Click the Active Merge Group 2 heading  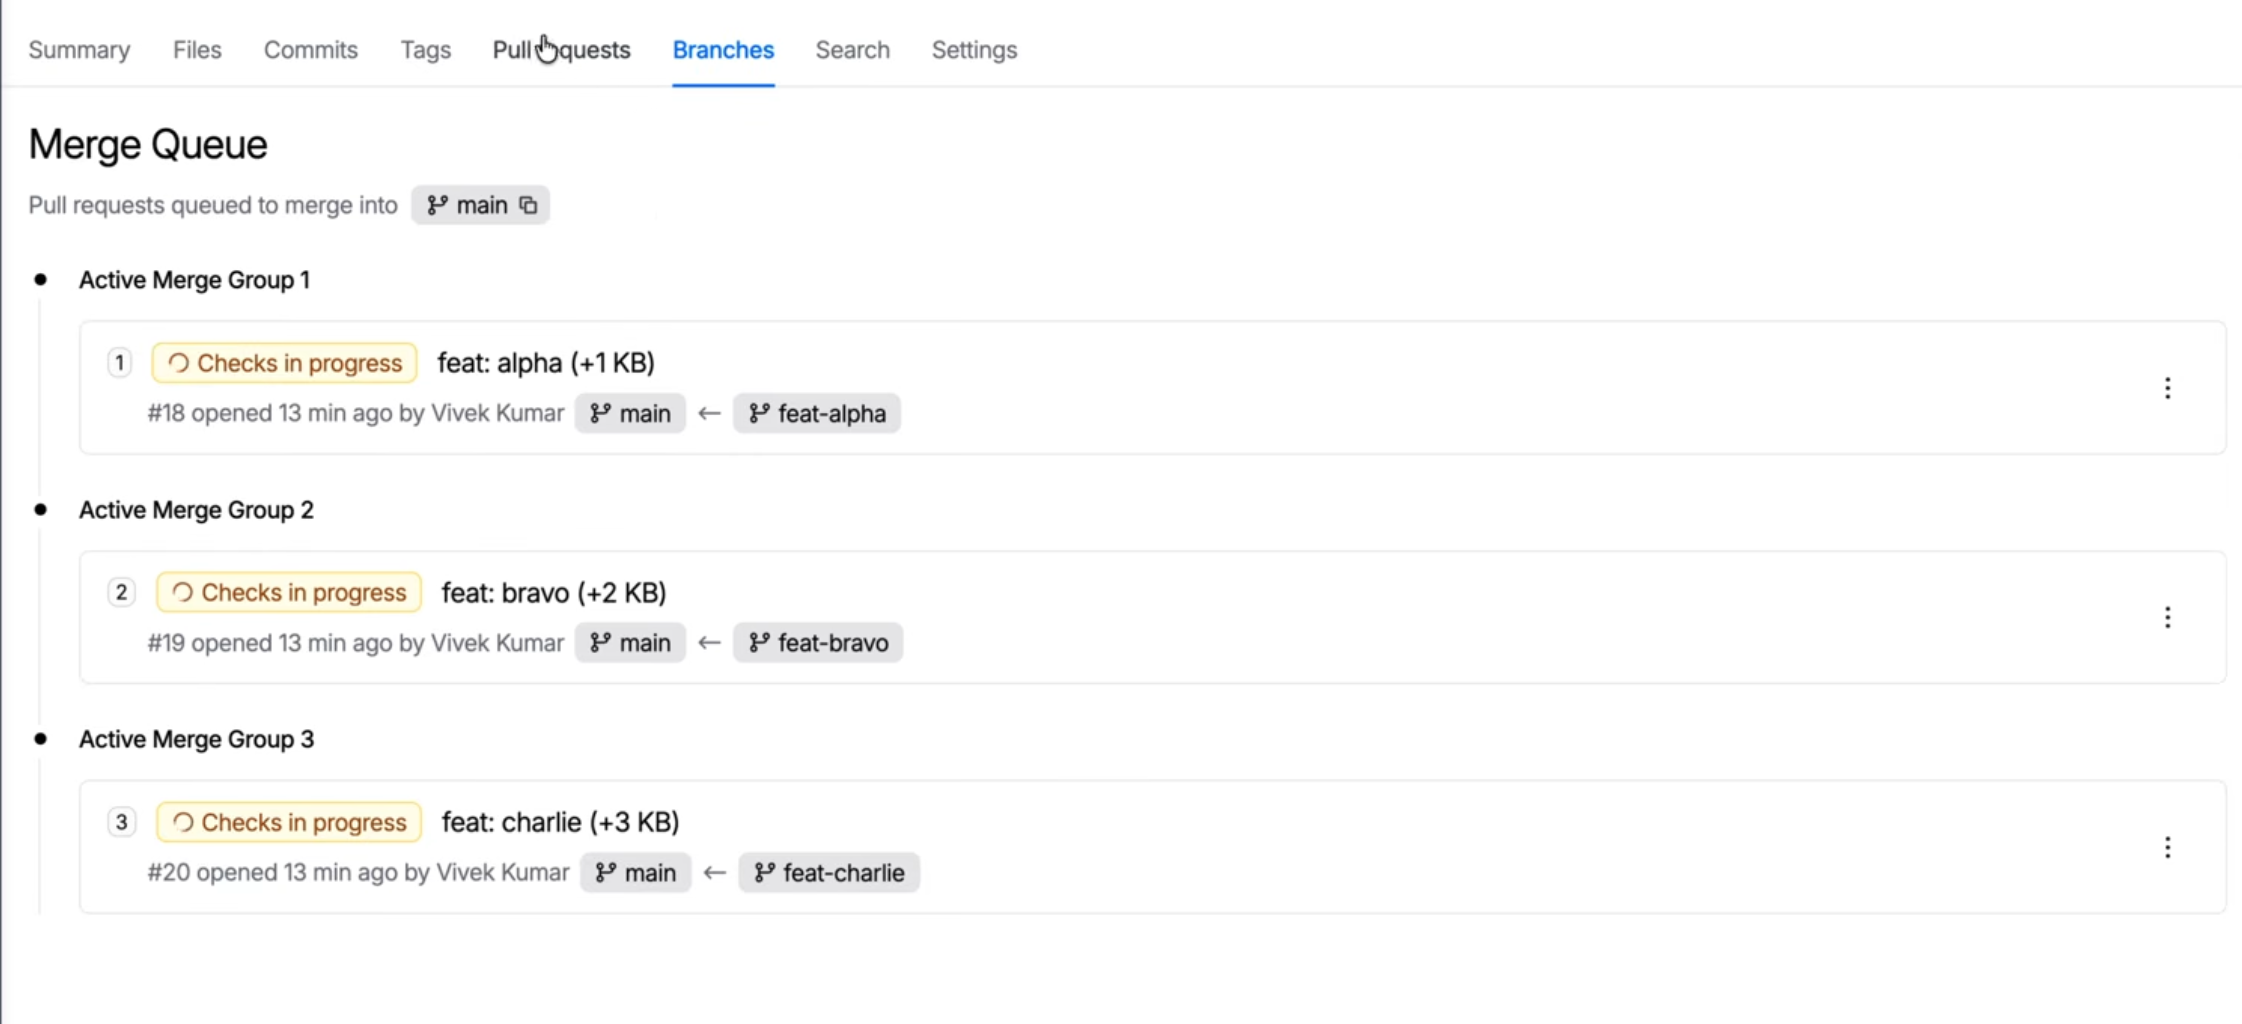tap(197, 510)
